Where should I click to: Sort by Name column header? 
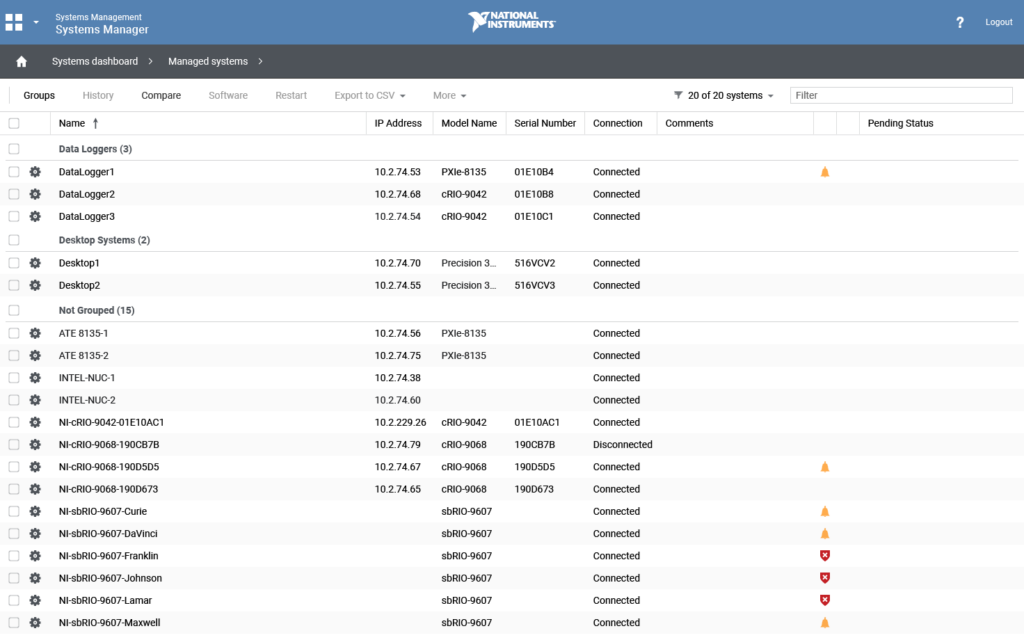click(72, 123)
